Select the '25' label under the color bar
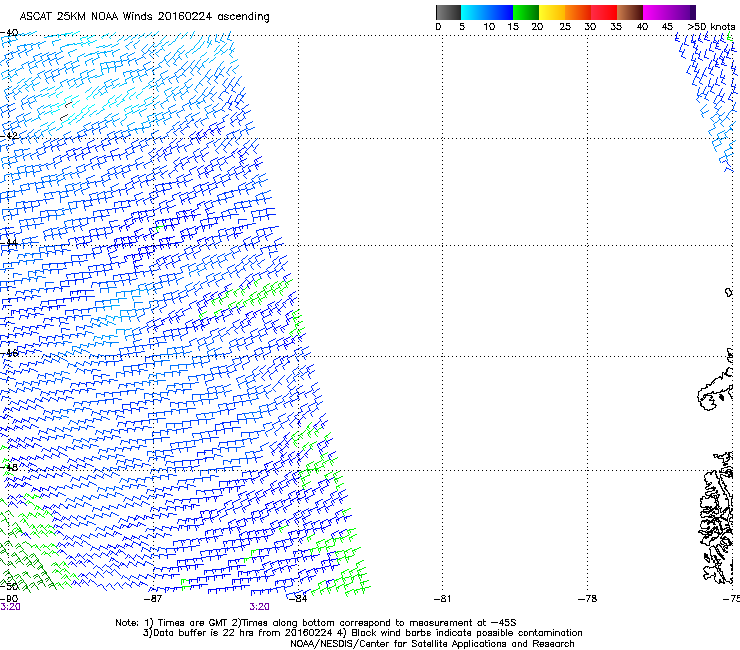 (x=565, y=27)
